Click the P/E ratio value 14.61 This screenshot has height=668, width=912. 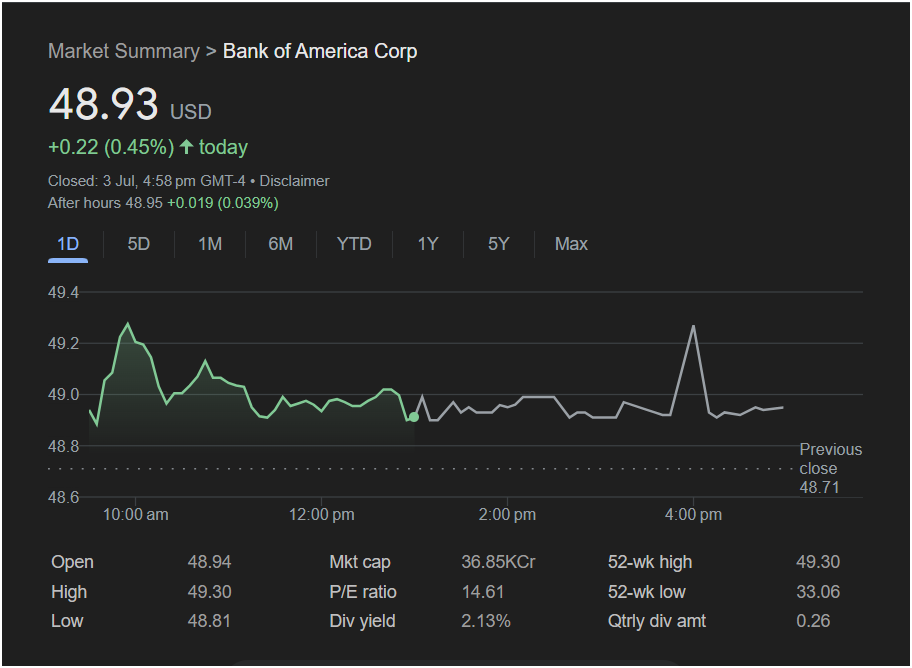(x=483, y=592)
